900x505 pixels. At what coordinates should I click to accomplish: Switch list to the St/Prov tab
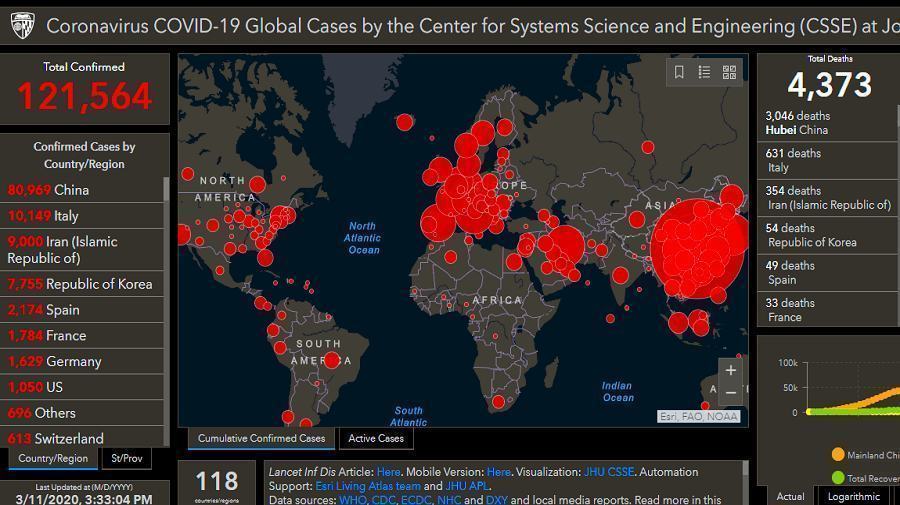pyautogui.click(x=127, y=459)
